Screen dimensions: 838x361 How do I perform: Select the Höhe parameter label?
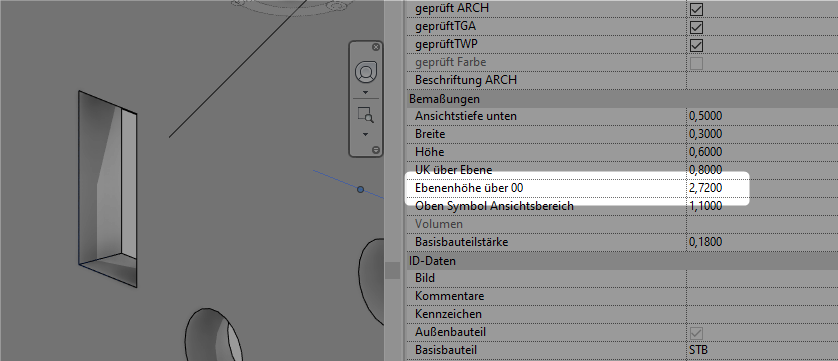429,152
